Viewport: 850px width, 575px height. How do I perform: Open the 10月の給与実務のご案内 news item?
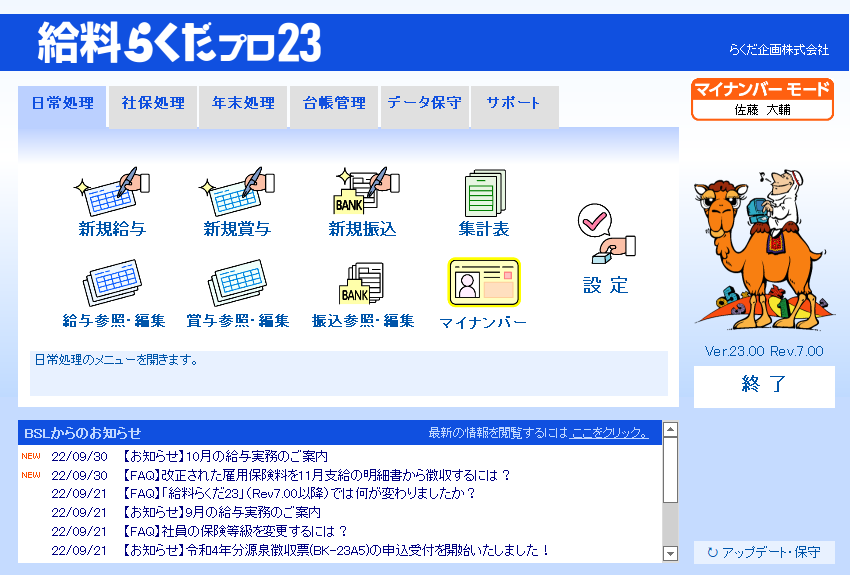225,457
